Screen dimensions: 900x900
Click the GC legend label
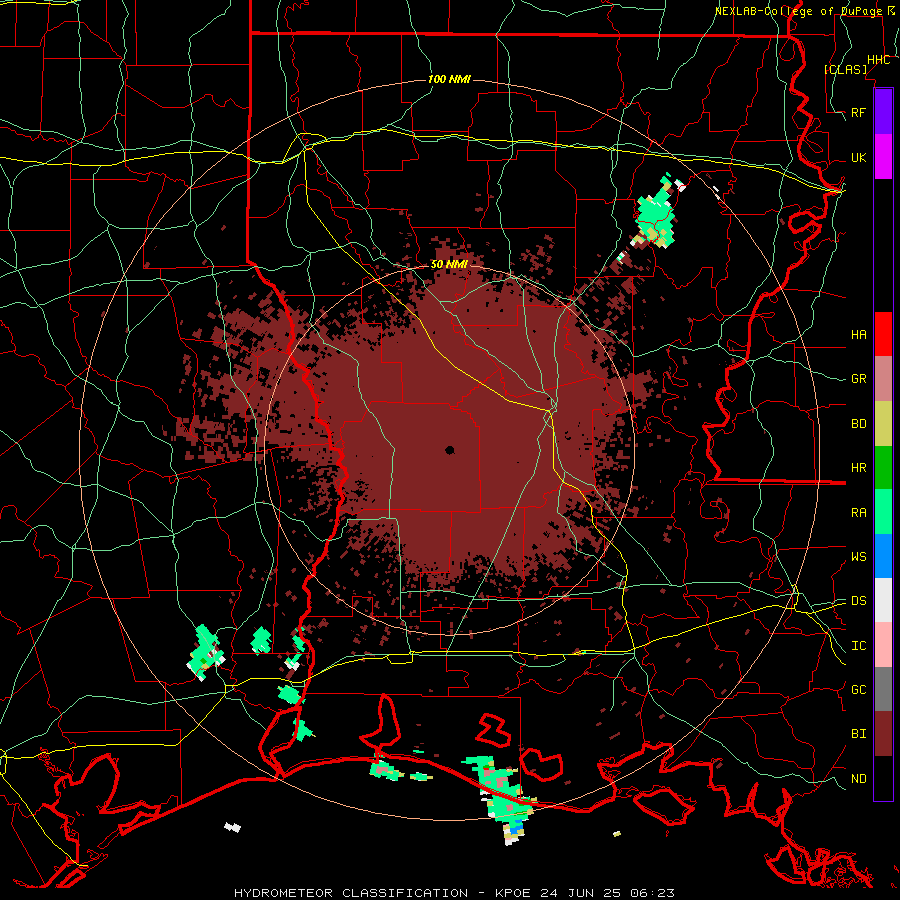[858, 690]
